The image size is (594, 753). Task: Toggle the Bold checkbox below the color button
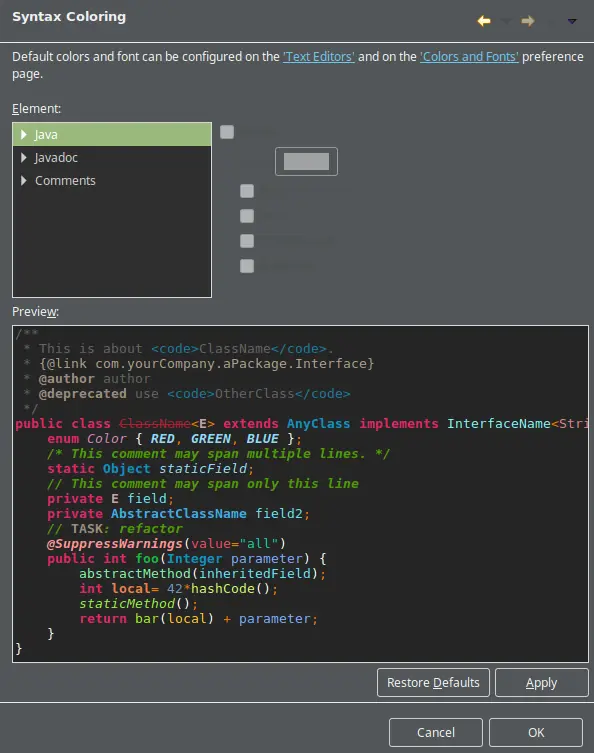pos(247,191)
